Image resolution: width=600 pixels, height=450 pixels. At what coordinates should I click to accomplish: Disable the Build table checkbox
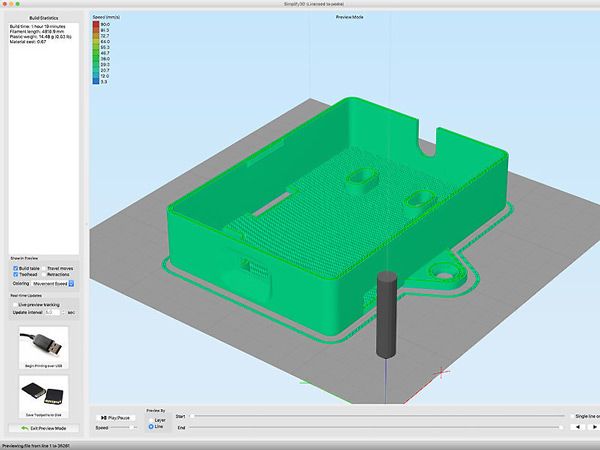tap(15, 268)
